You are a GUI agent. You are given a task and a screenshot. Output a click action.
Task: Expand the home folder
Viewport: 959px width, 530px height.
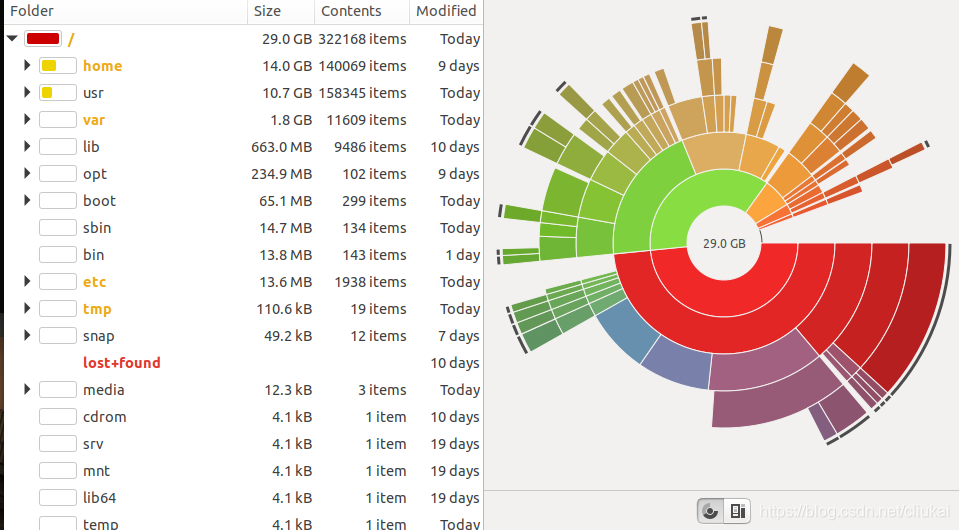click(x=27, y=65)
